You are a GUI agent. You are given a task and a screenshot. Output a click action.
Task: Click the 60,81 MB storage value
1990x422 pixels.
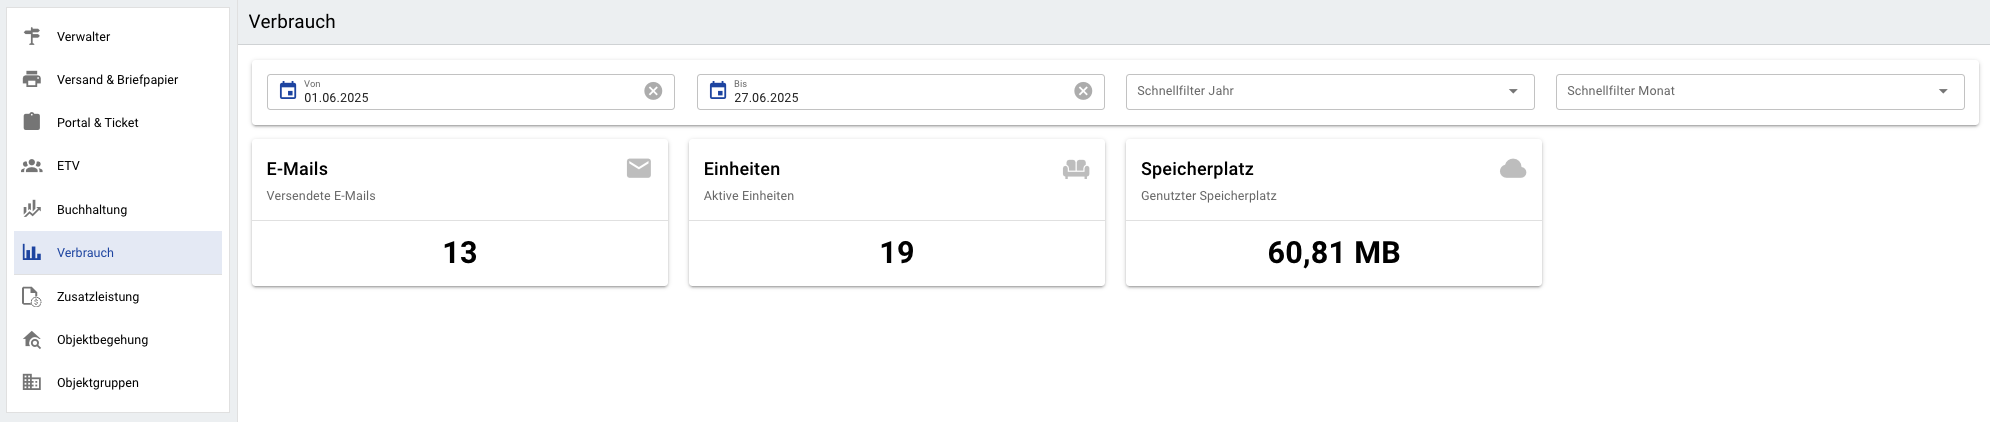coord(1333,253)
